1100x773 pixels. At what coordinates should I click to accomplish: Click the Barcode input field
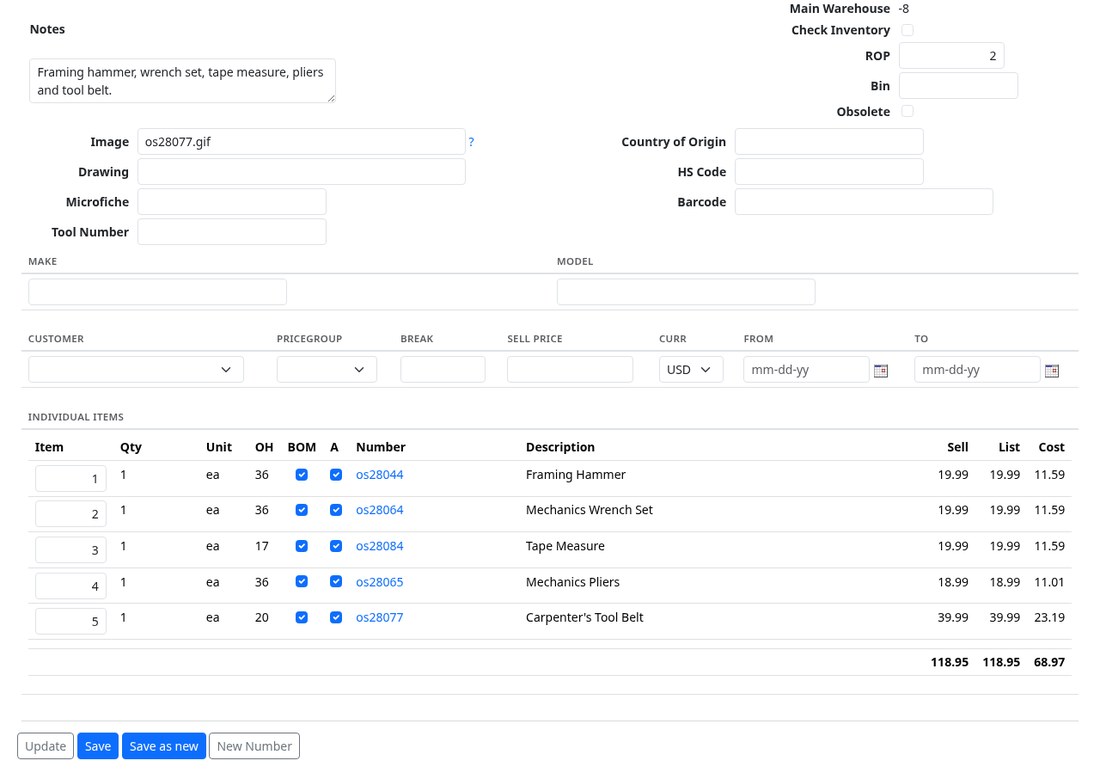[x=864, y=202]
